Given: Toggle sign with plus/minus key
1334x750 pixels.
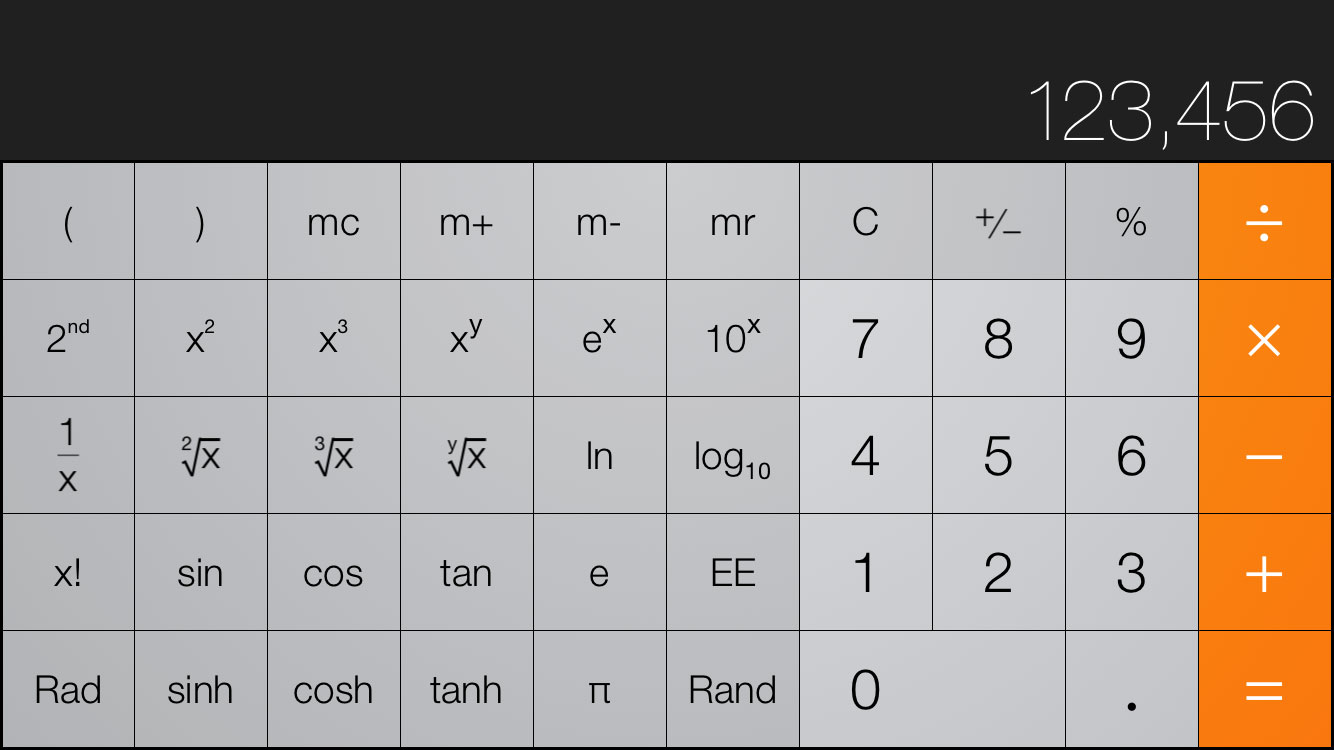Looking at the screenshot, I should [998, 222].
